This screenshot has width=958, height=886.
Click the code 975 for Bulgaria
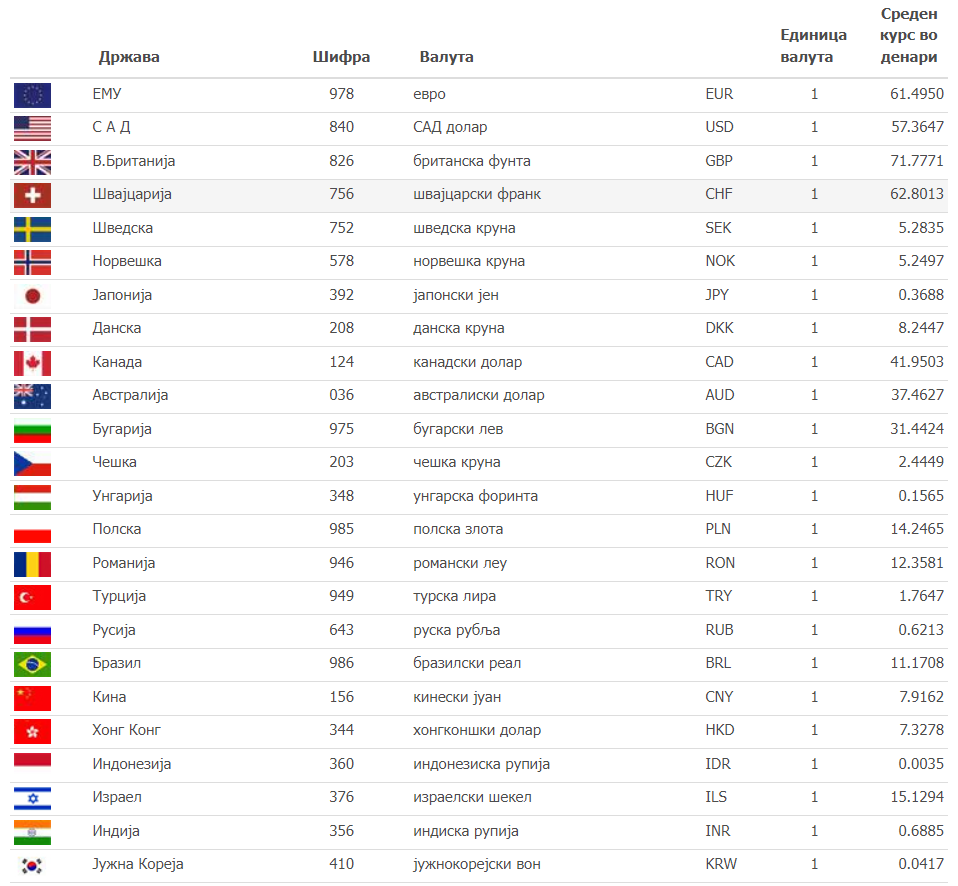tap(341, 429)
